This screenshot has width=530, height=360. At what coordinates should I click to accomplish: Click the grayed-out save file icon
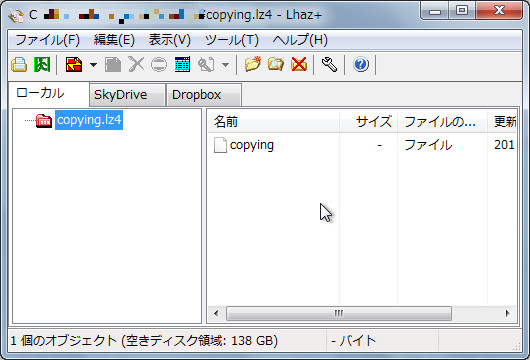113,64
